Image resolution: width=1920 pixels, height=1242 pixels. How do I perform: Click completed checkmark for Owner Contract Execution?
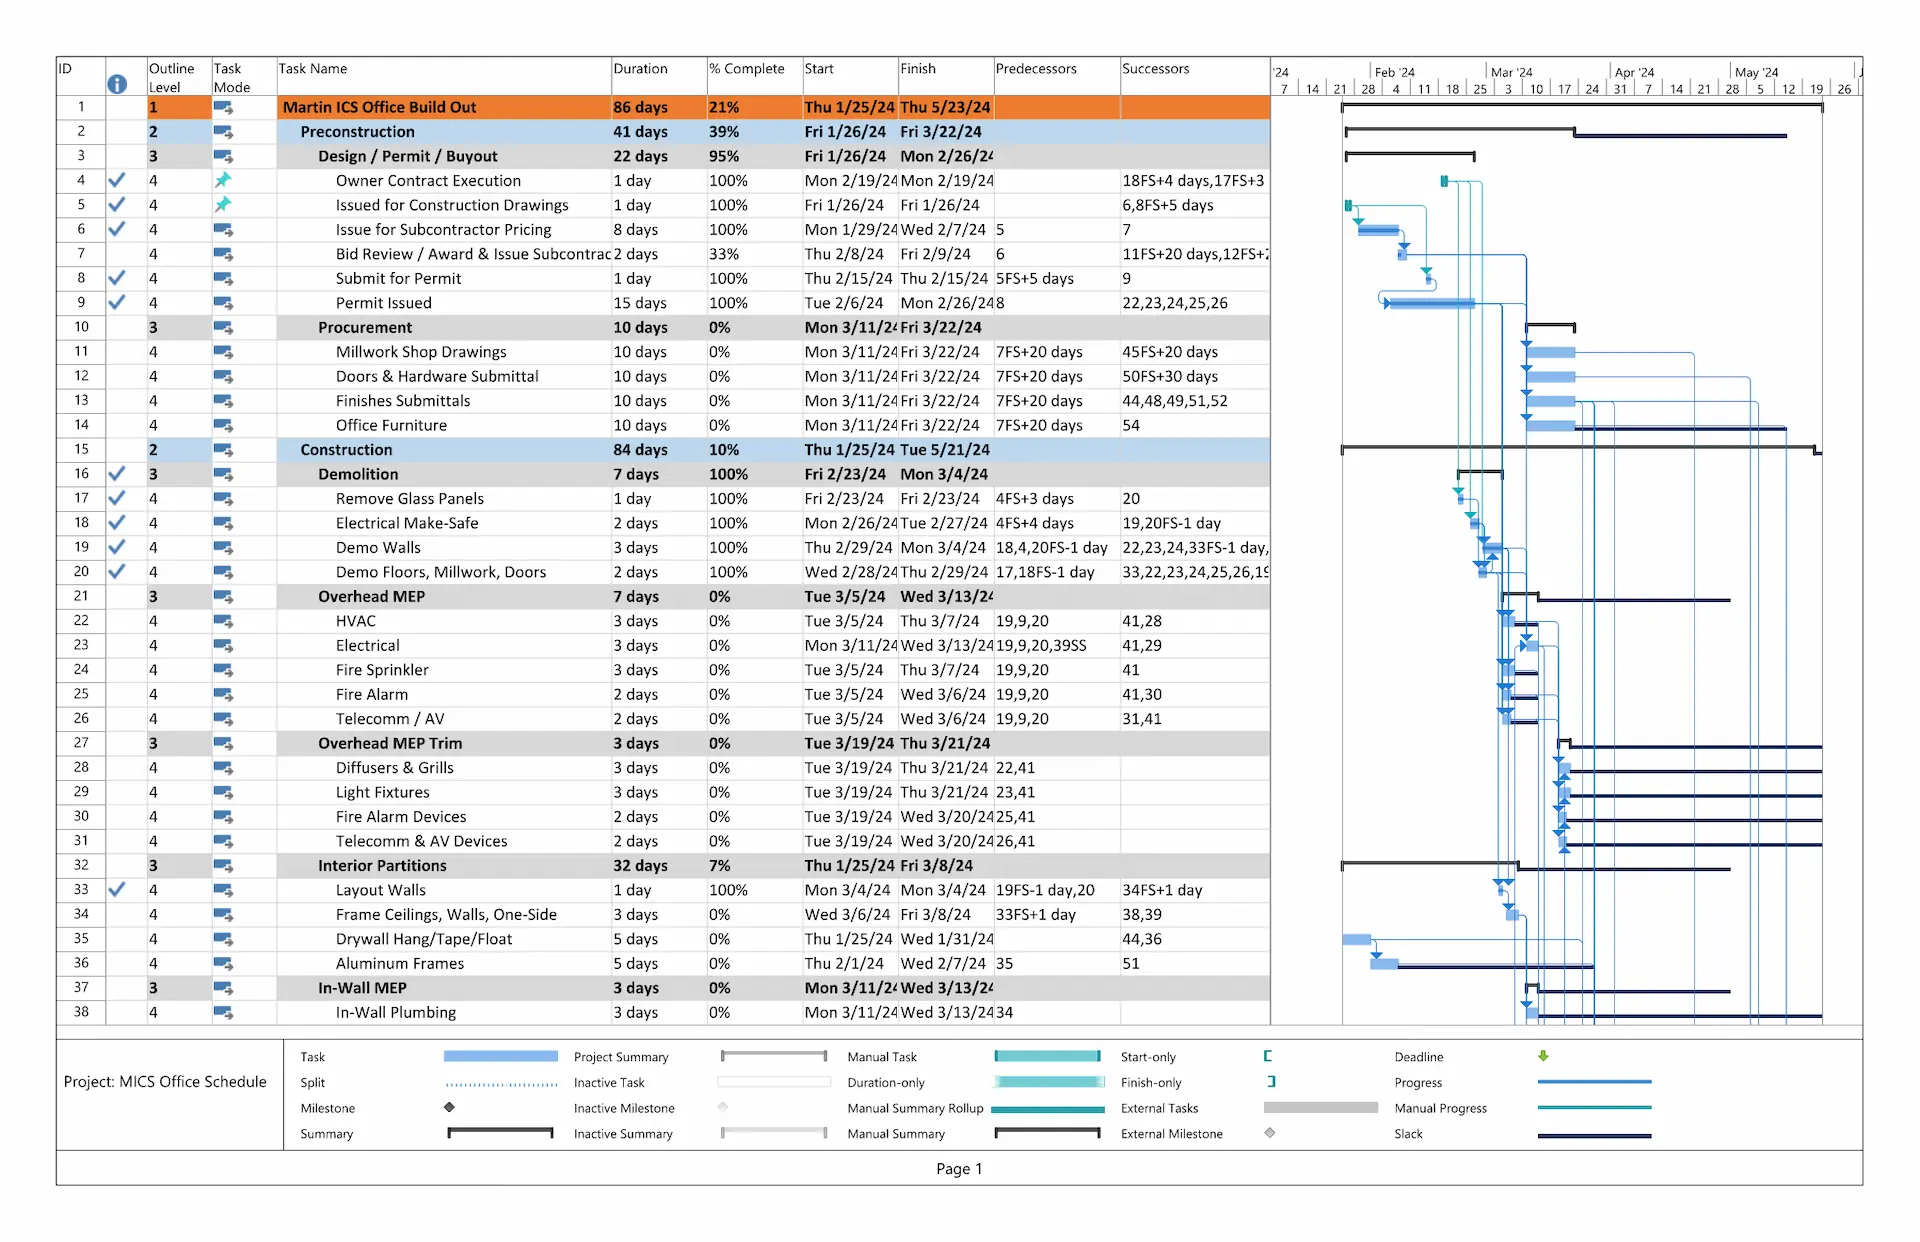[117, 180]
